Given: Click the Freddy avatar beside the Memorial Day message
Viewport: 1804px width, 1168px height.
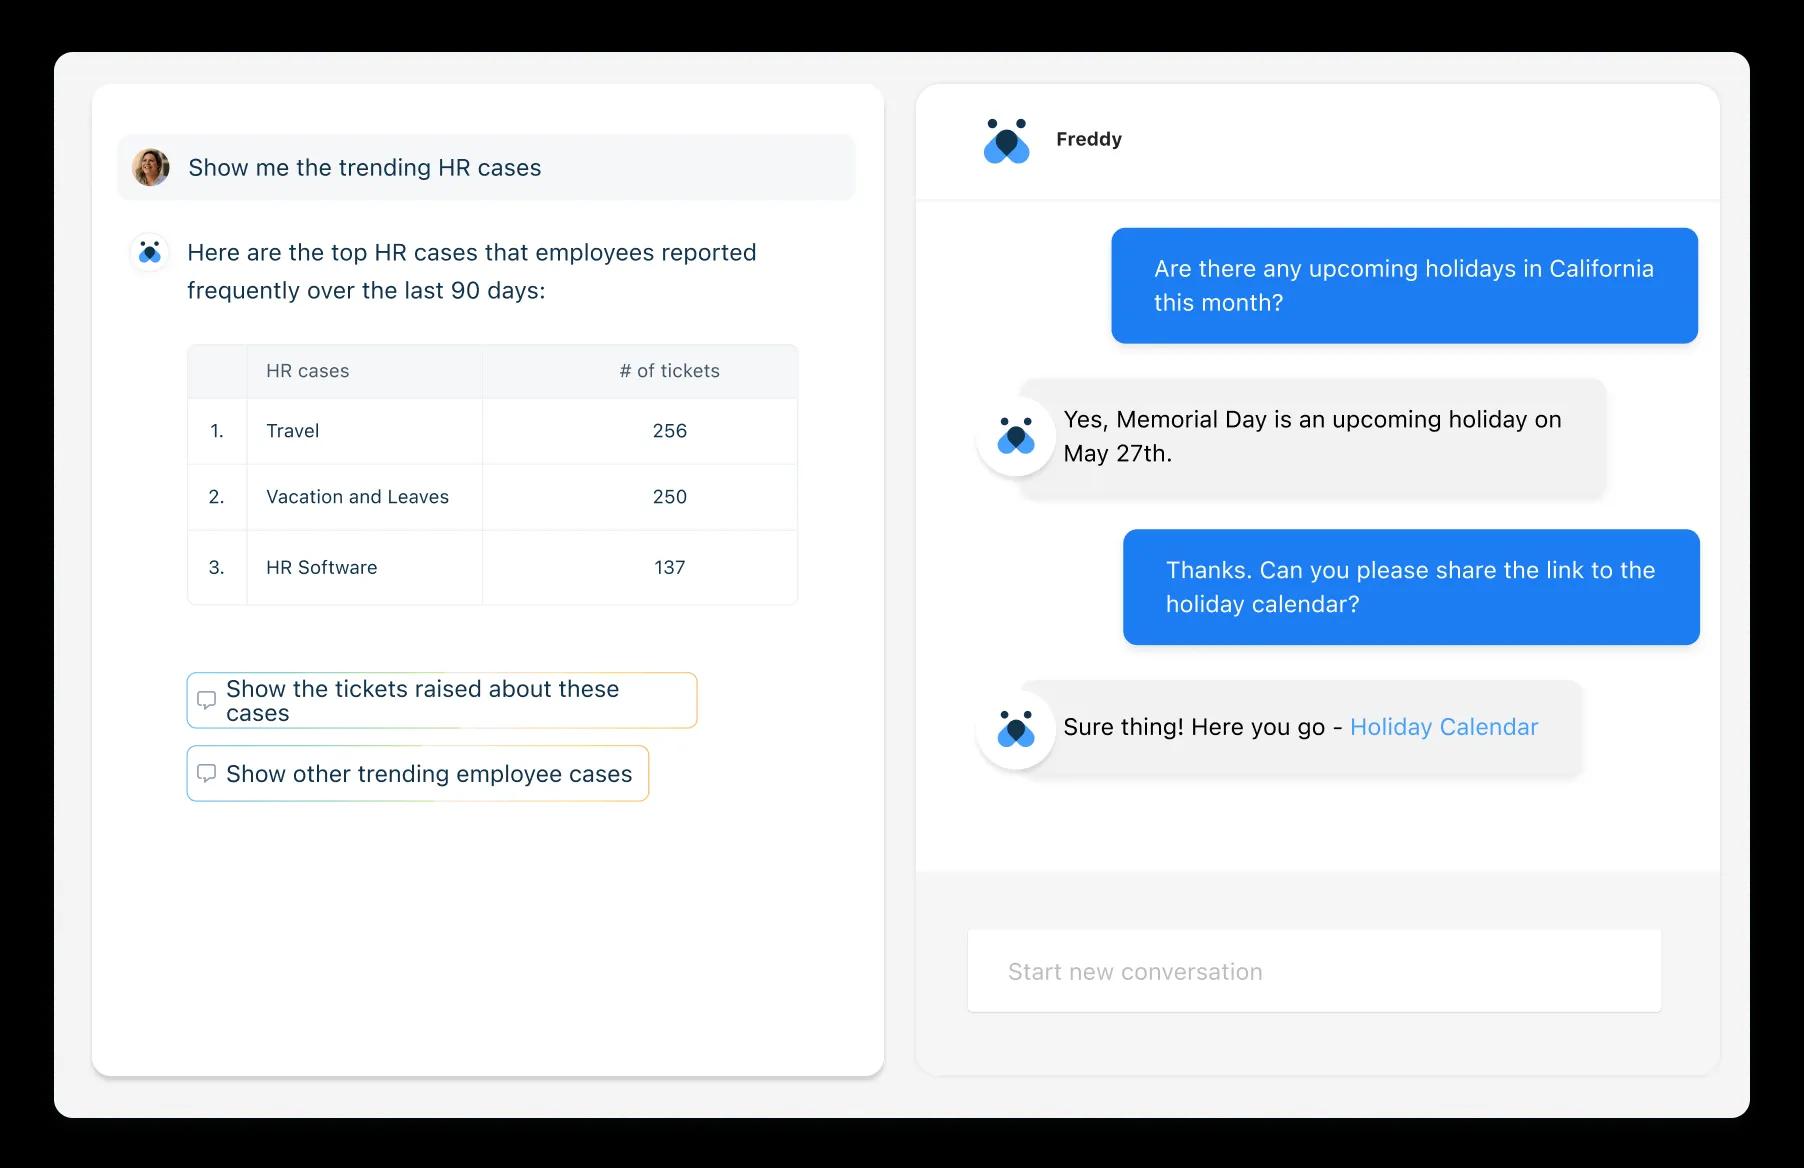Looking at the screenshot, I should click(x=1016, y=437).
